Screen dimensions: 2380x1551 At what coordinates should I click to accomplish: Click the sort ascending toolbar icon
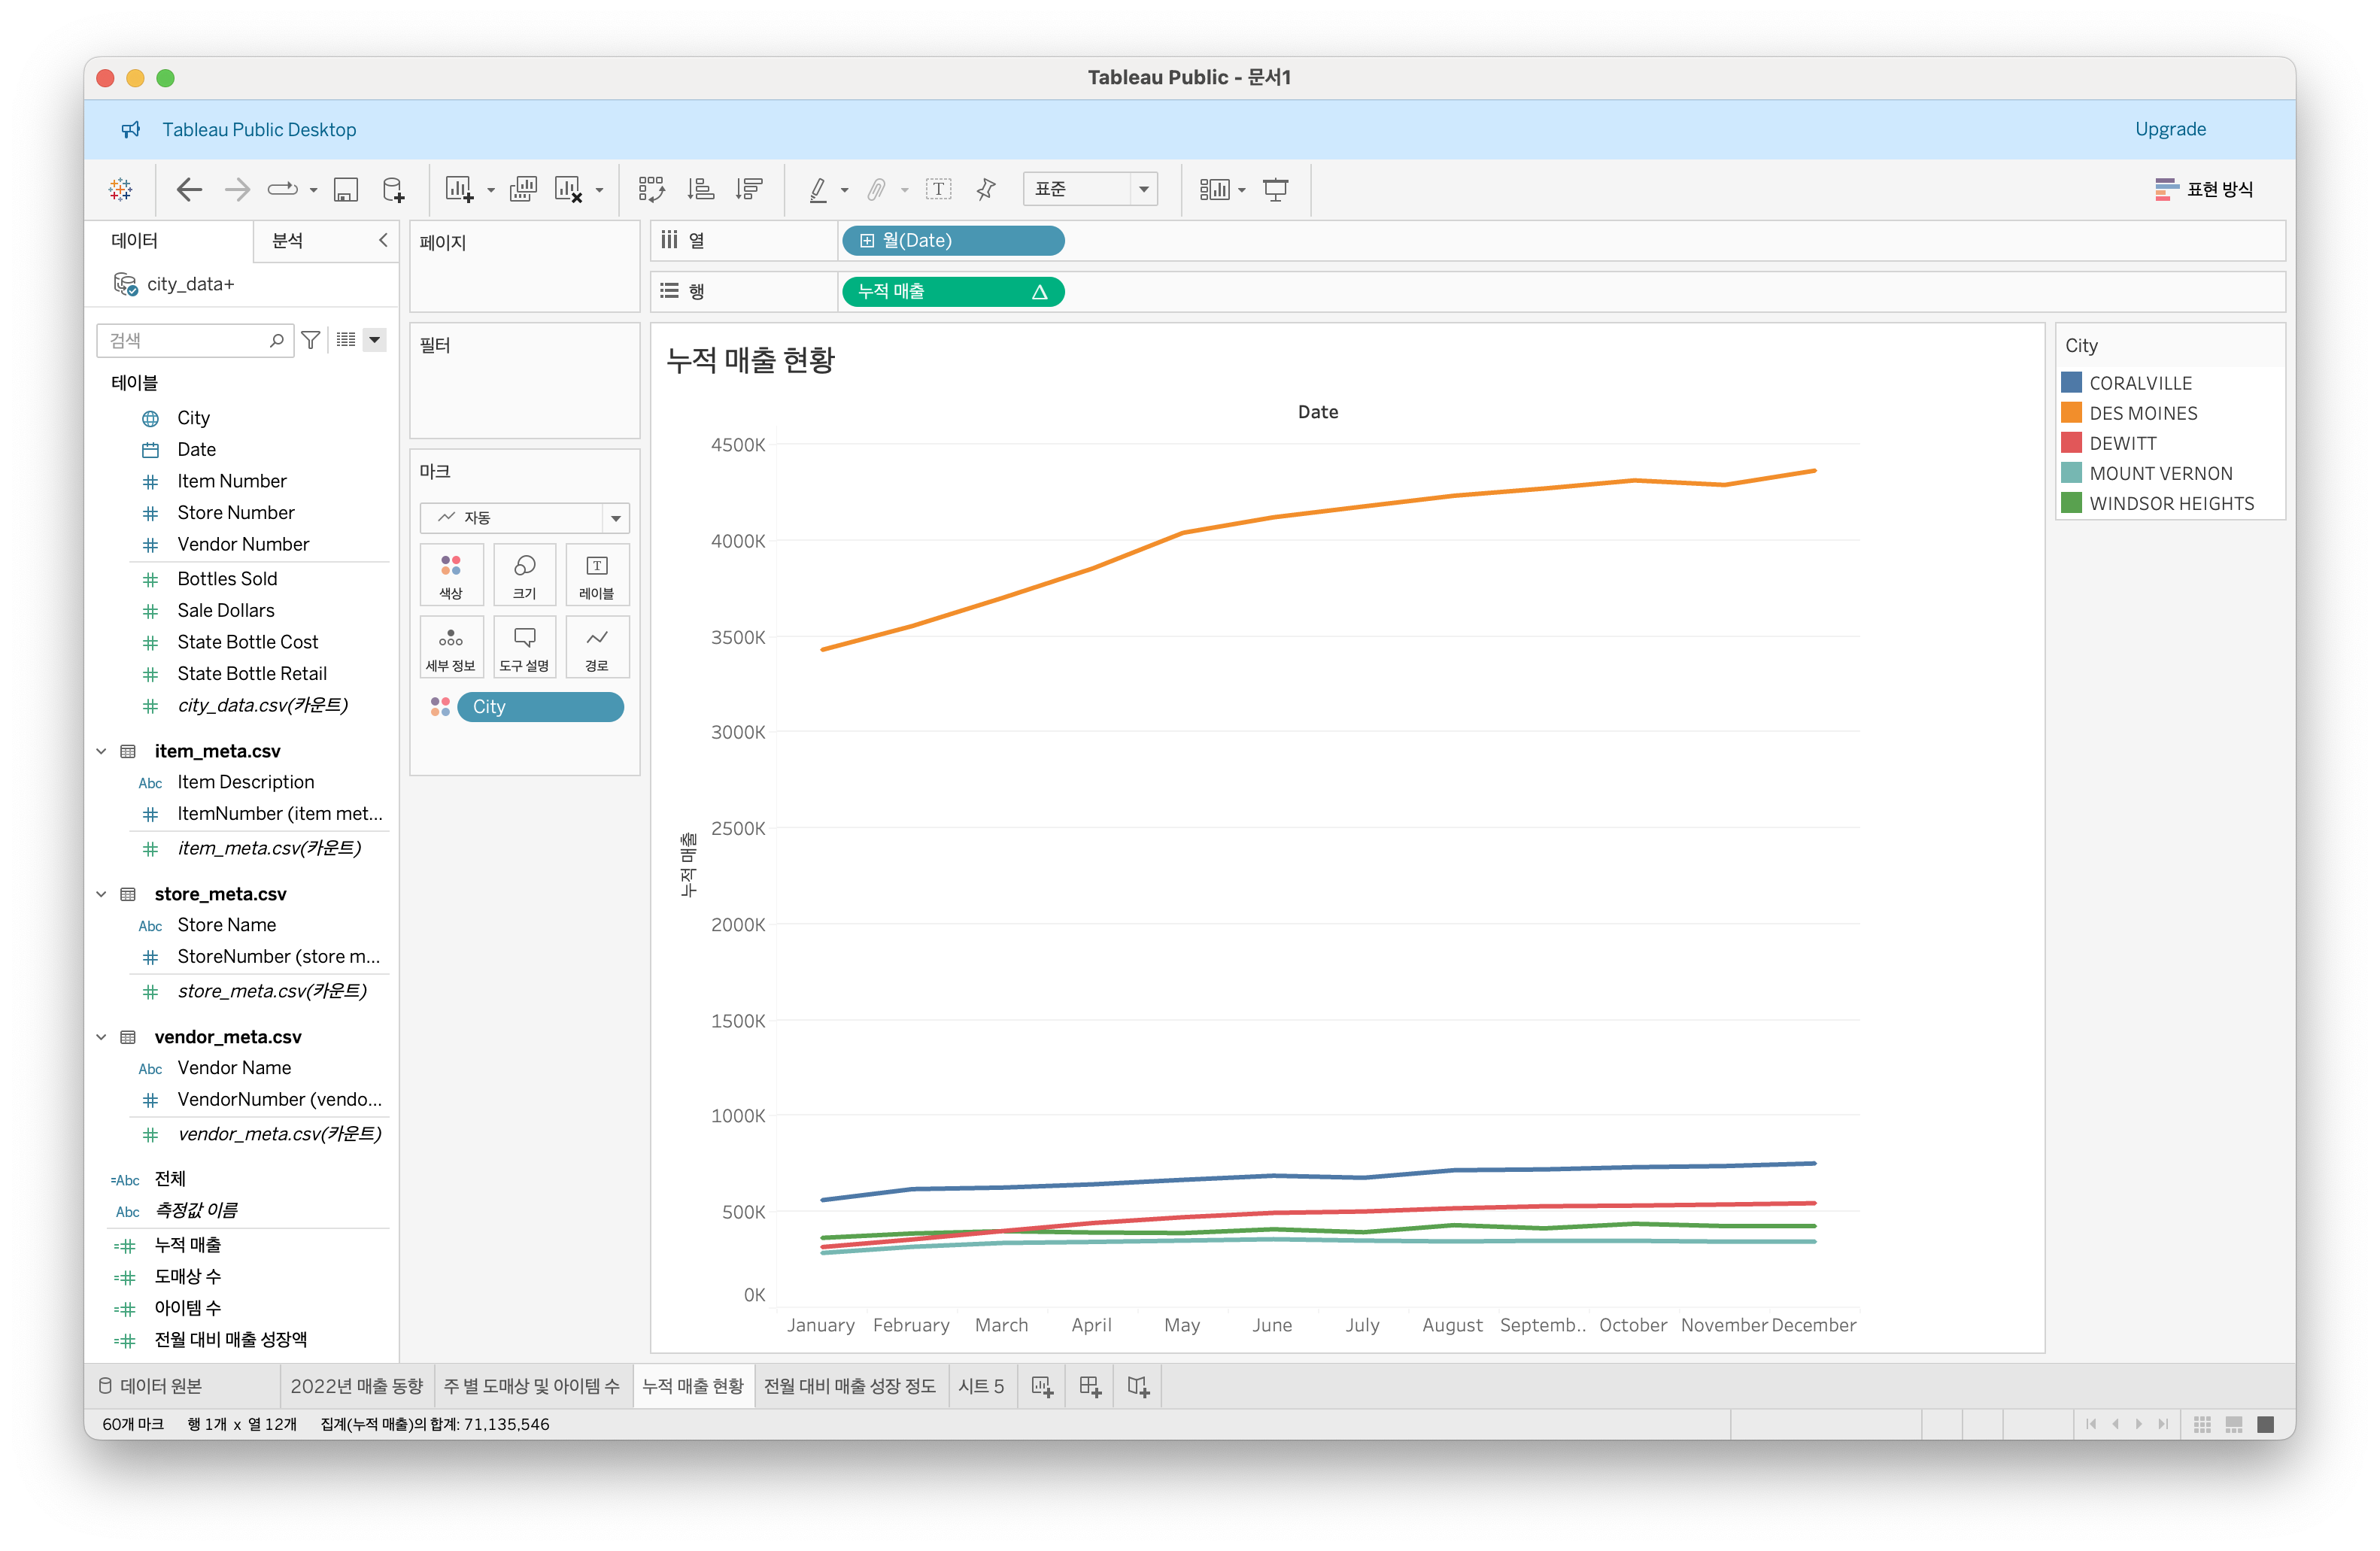(701, 189)
